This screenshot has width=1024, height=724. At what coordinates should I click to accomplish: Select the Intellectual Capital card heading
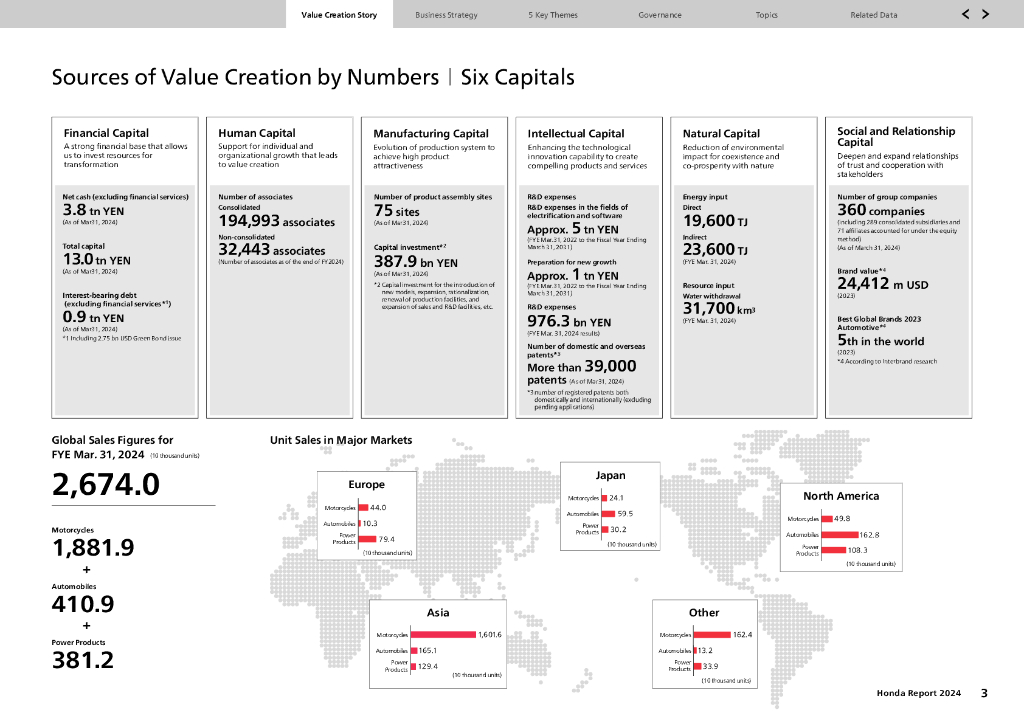[x=576, y=133]
